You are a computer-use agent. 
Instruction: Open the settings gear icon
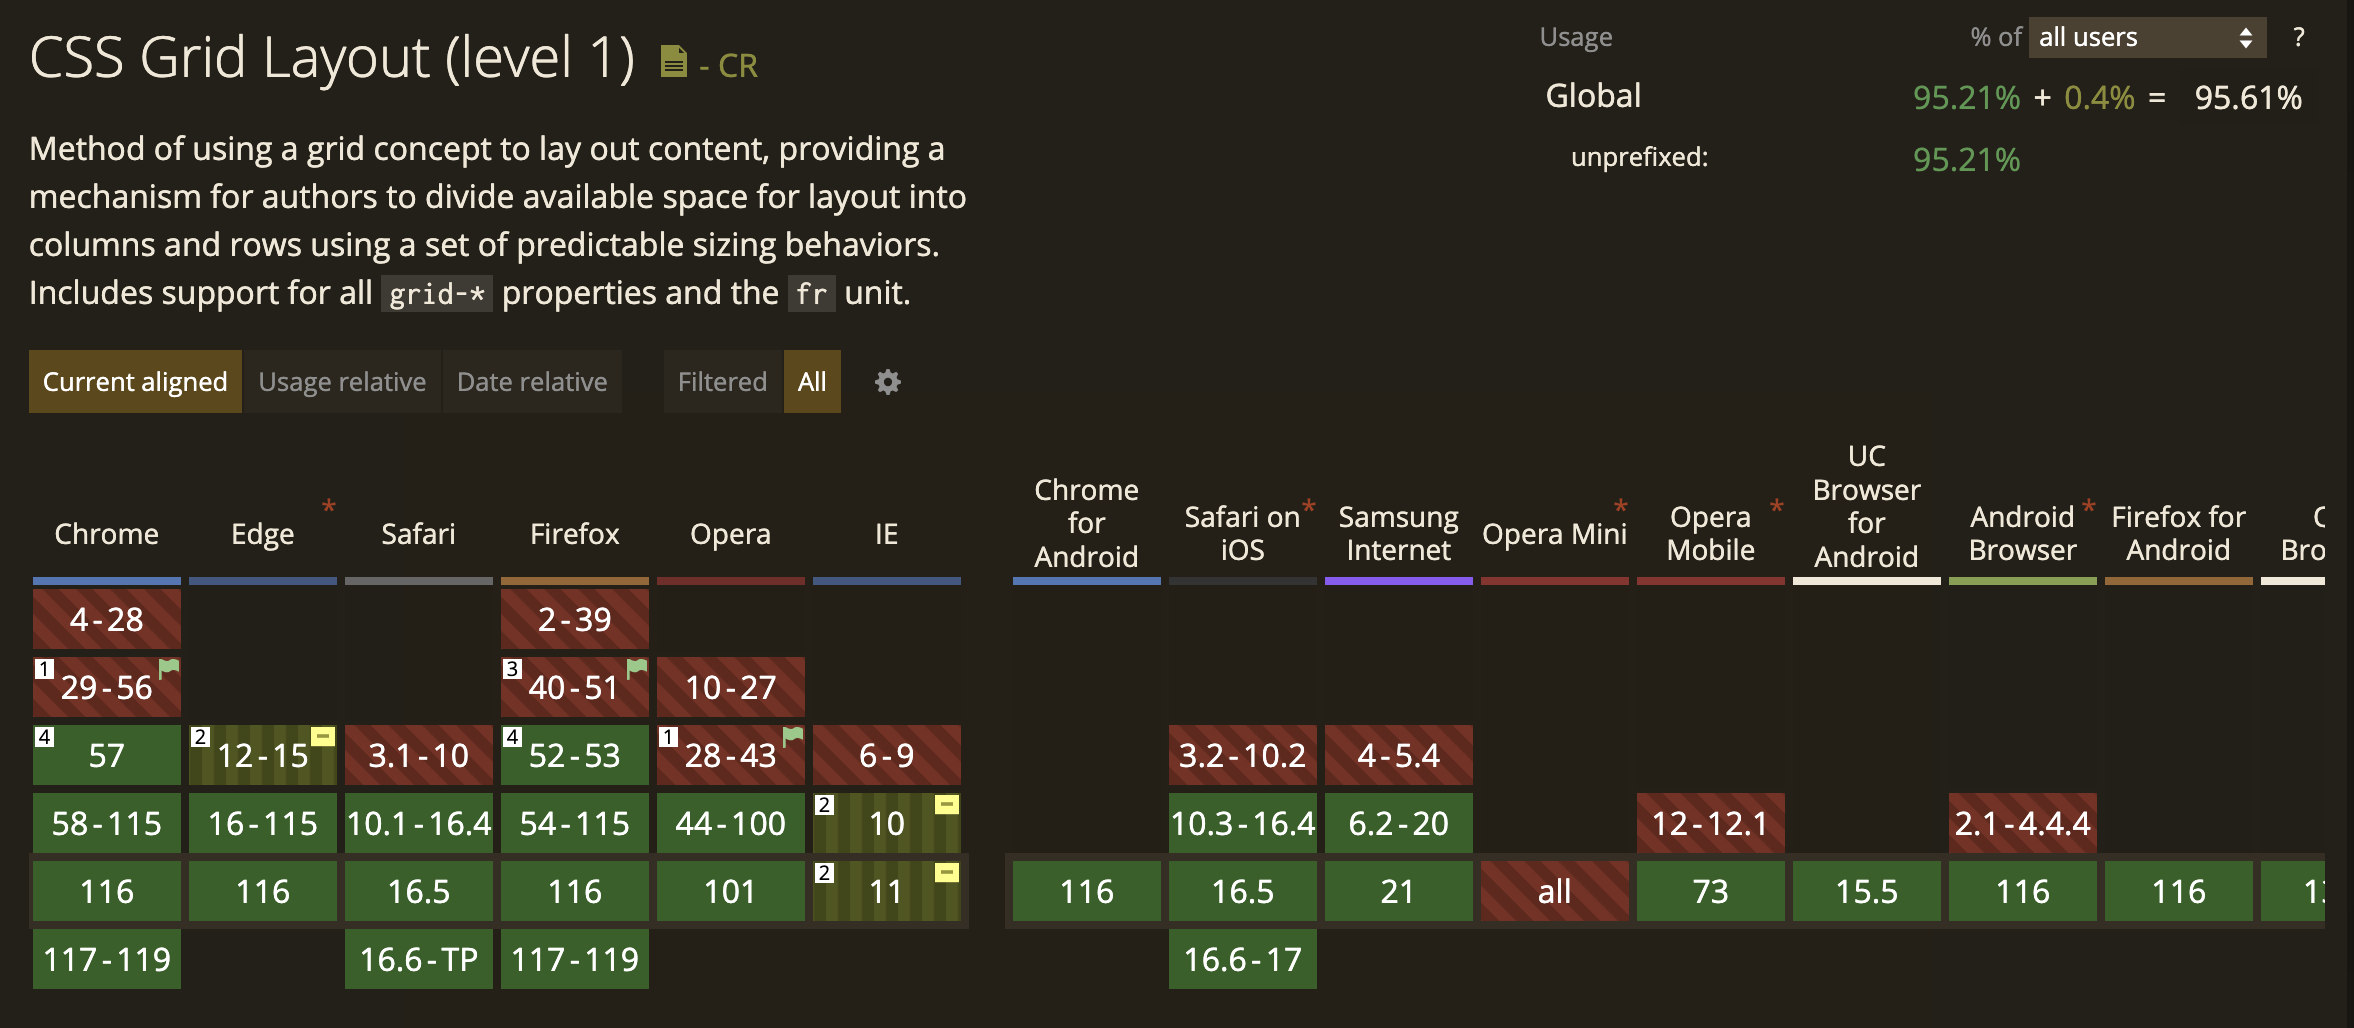pos(887,382)
